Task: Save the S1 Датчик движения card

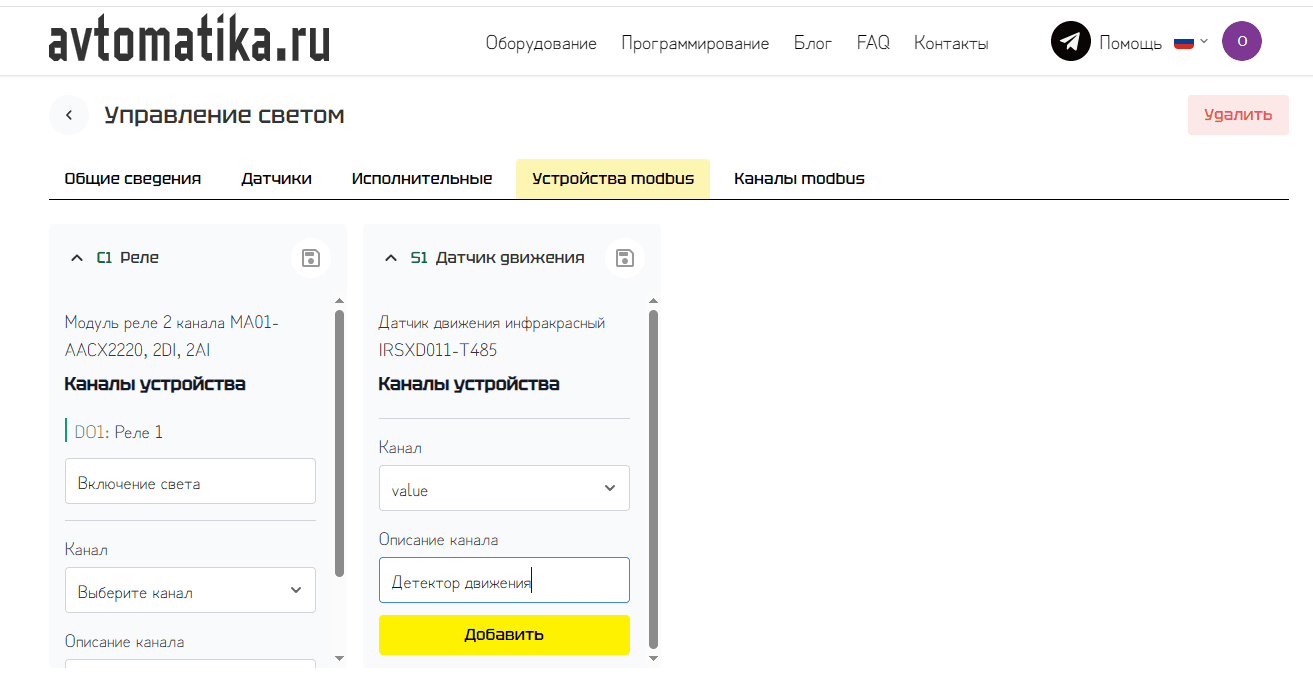Action: [625, 258]
